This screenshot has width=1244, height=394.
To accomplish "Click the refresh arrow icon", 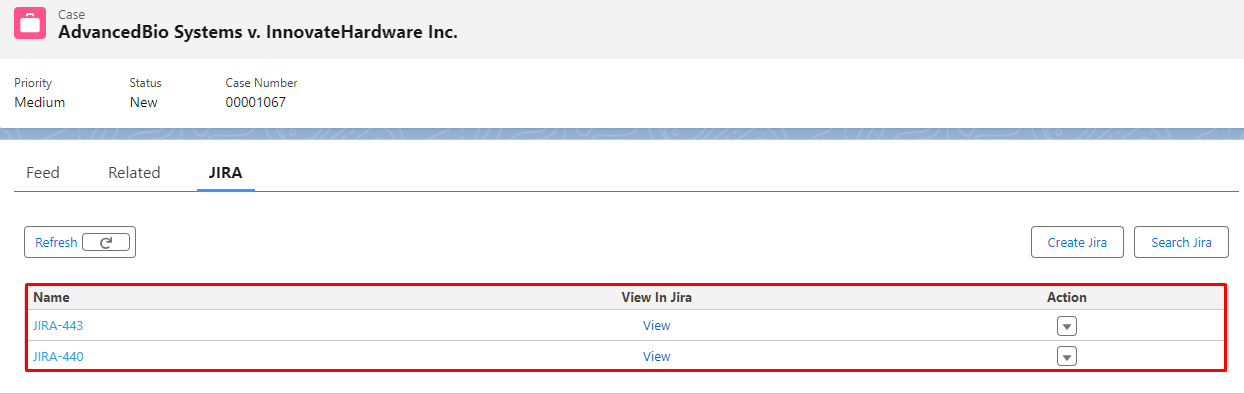I will pyautogui.click(x=106, y=242).
